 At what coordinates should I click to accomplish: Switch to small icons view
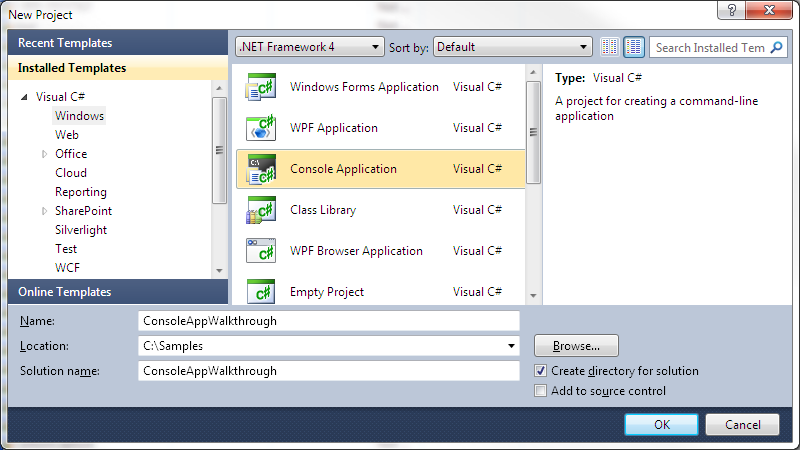click(609, 47)
